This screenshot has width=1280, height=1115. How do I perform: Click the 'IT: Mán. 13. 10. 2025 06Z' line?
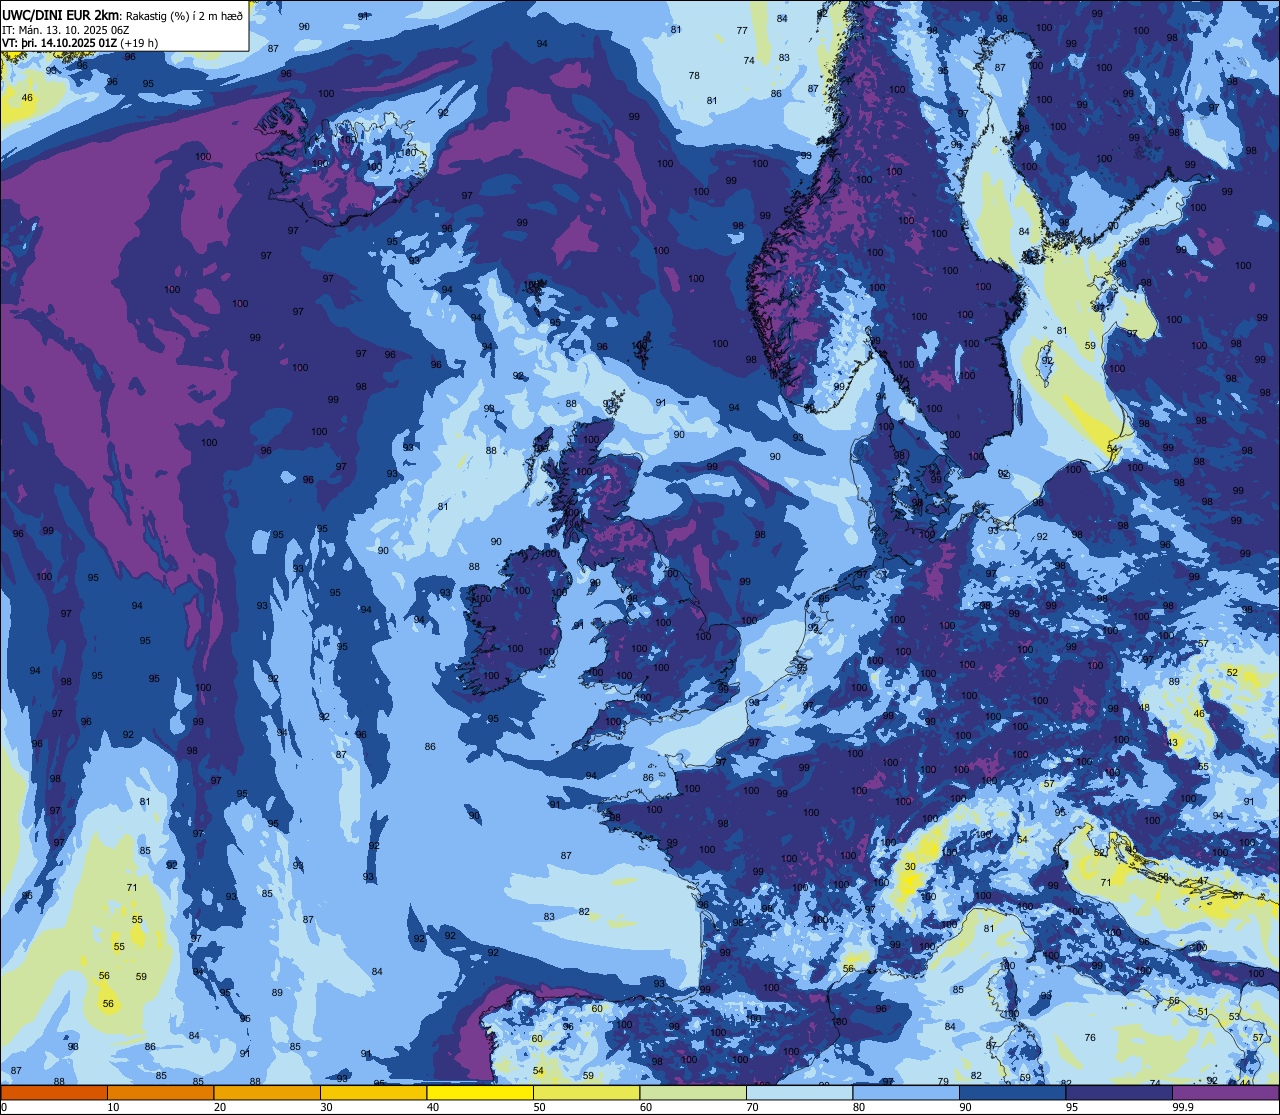coord(68,29)
